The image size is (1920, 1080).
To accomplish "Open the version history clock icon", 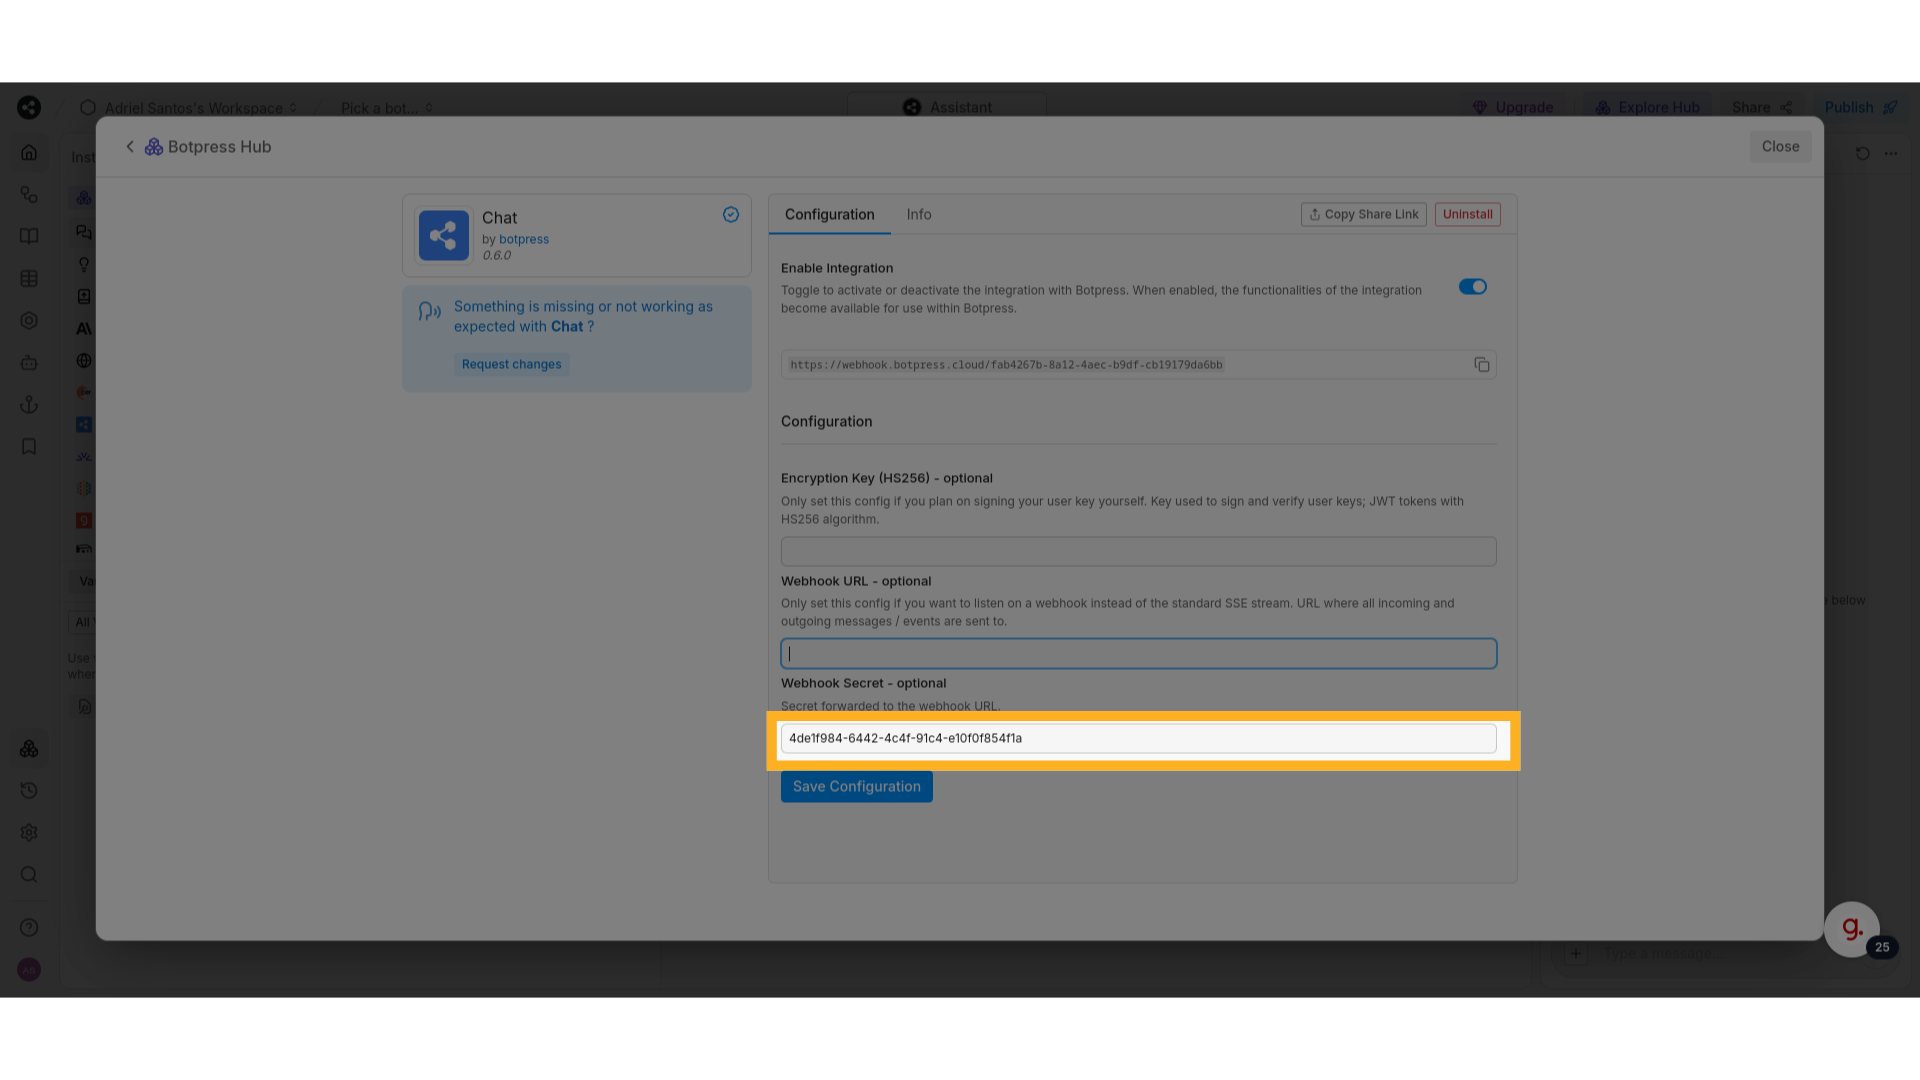I will 29,790.
